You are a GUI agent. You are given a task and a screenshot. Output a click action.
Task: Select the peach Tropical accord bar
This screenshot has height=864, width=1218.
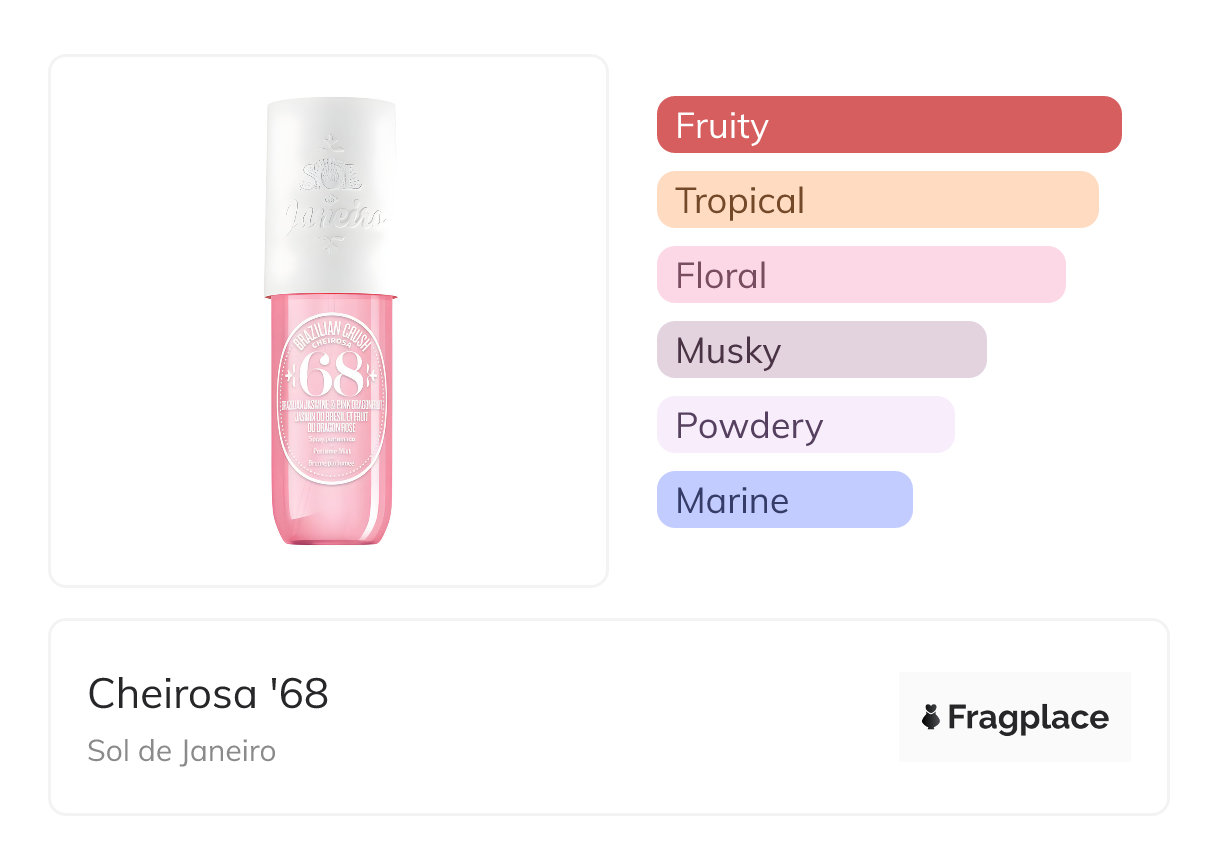877,200
